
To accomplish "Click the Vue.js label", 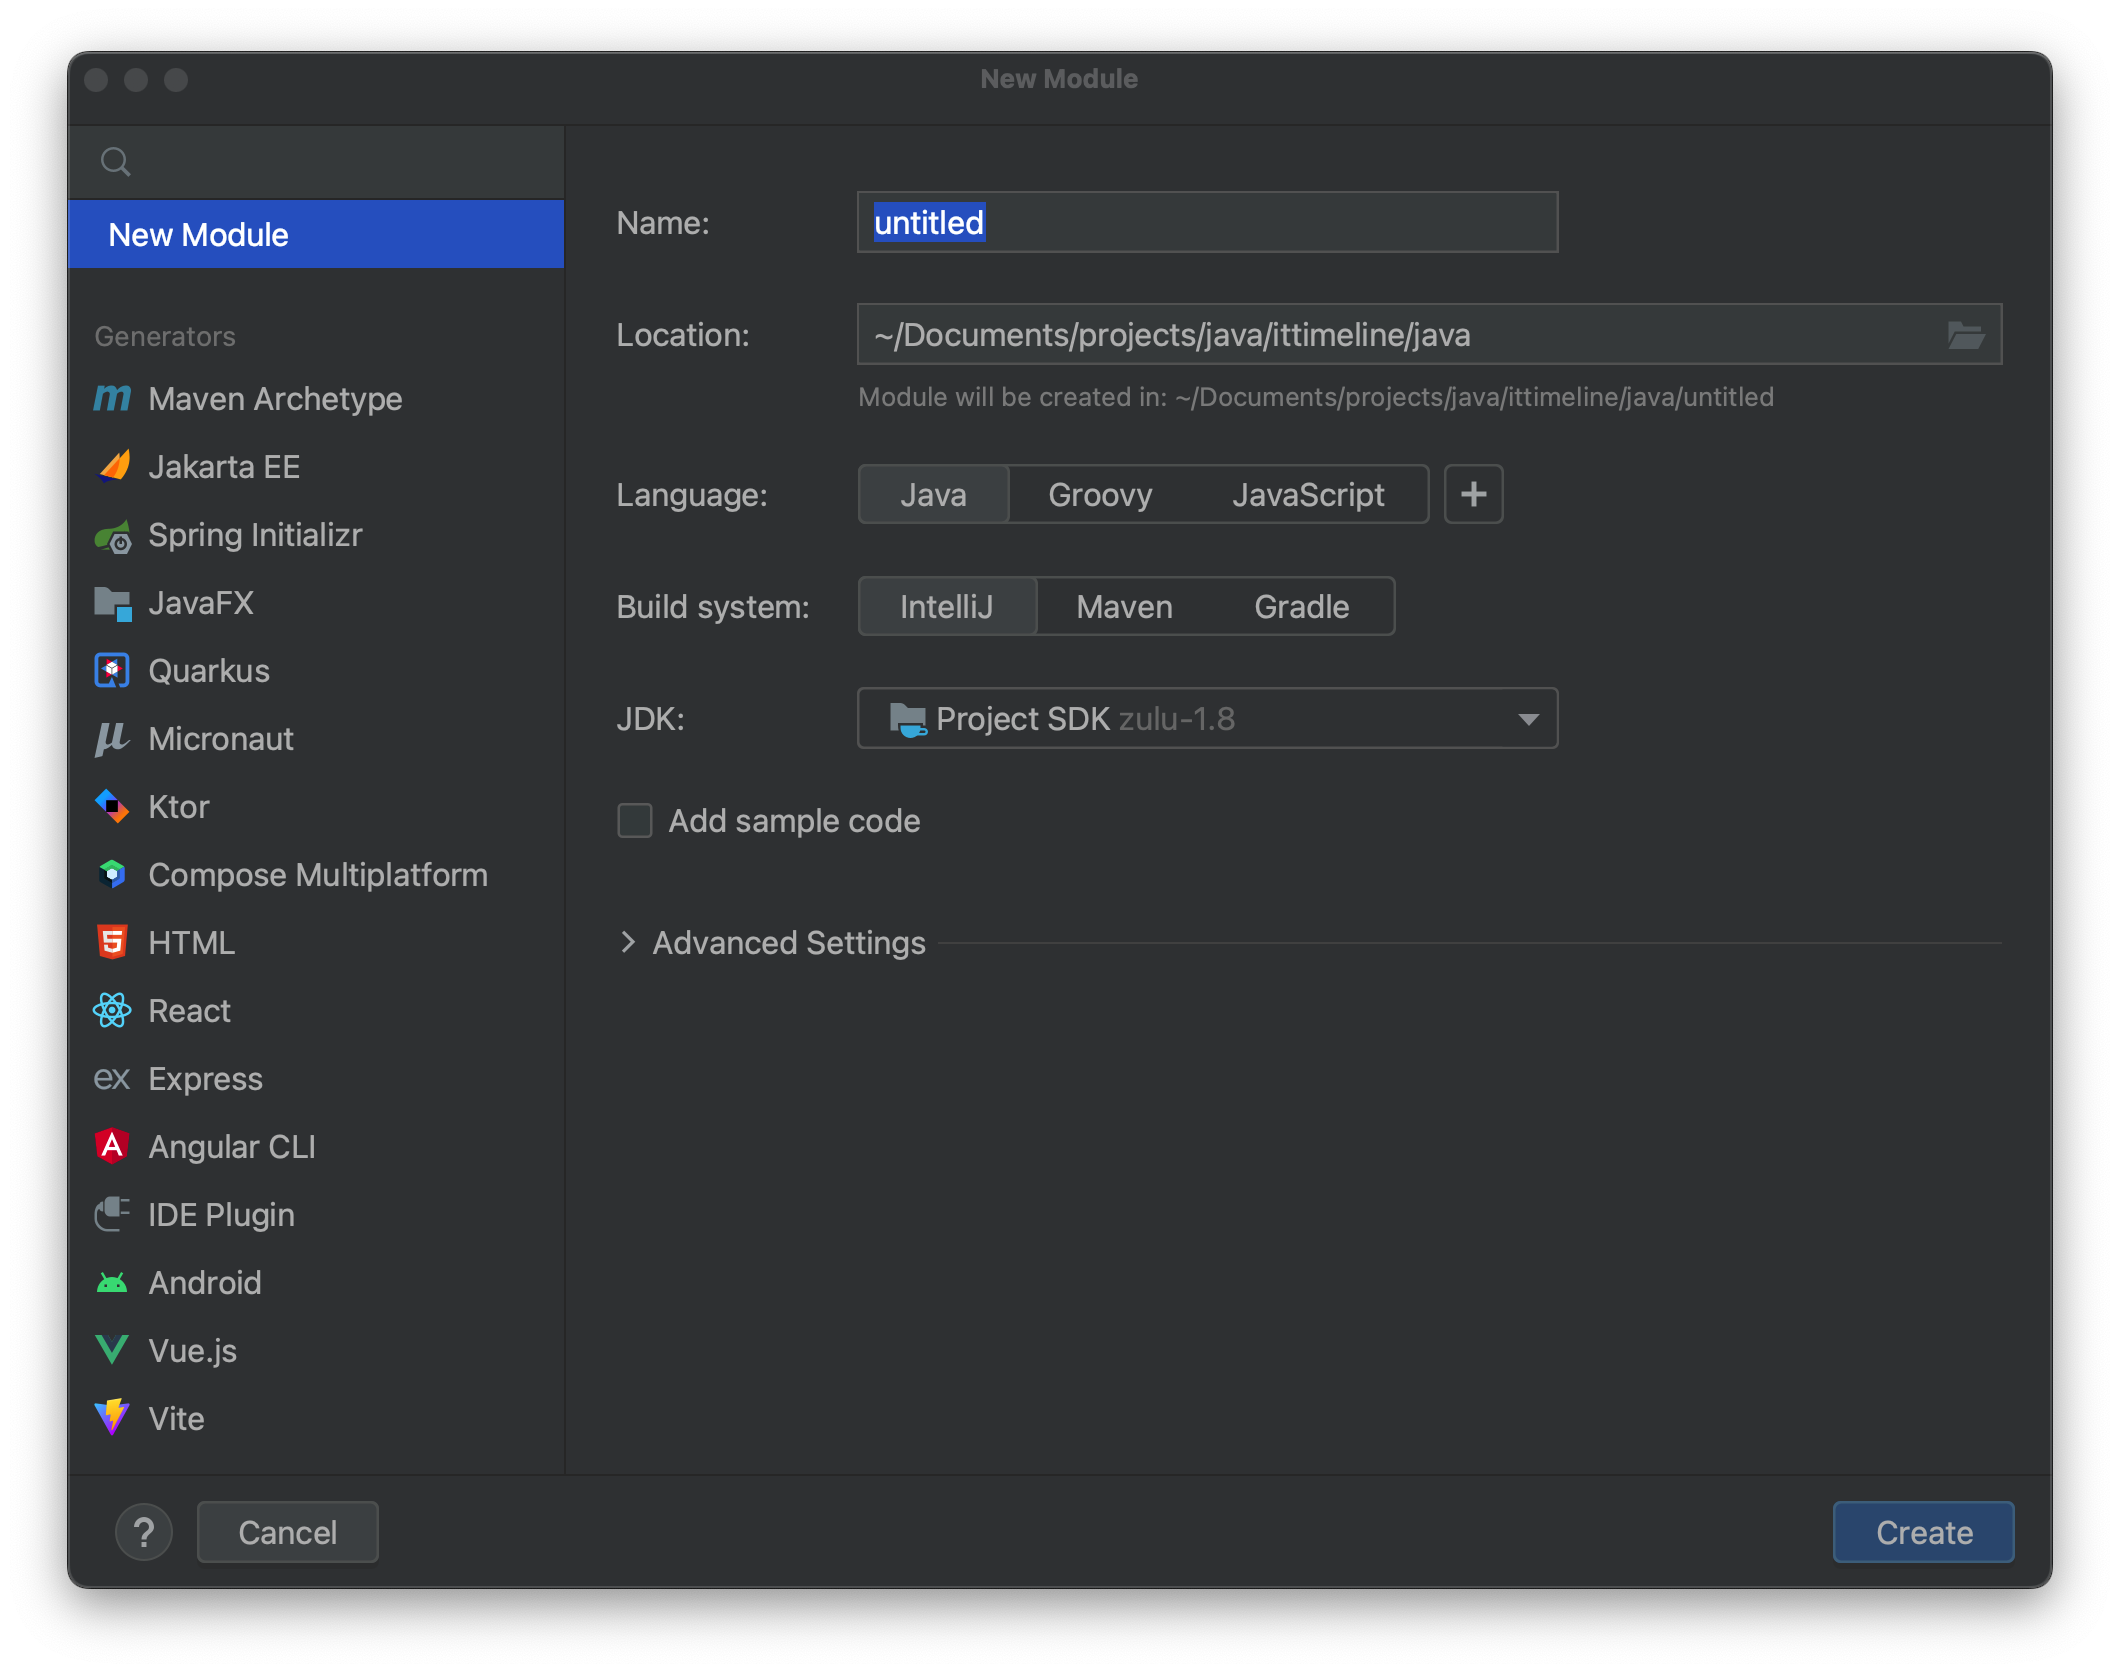I will (x=192, y=1351).
